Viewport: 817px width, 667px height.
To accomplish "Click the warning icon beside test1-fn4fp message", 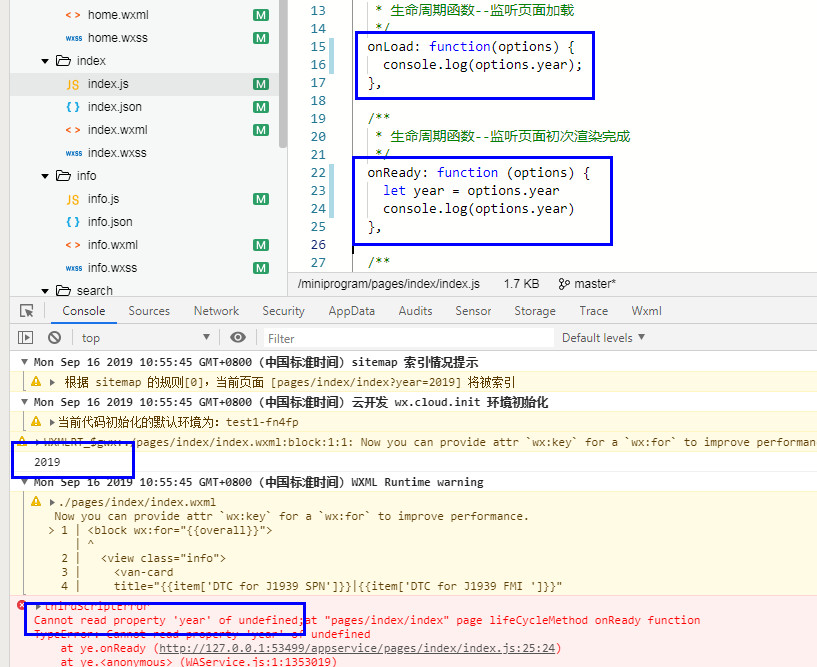I will [x=36, y=421].
